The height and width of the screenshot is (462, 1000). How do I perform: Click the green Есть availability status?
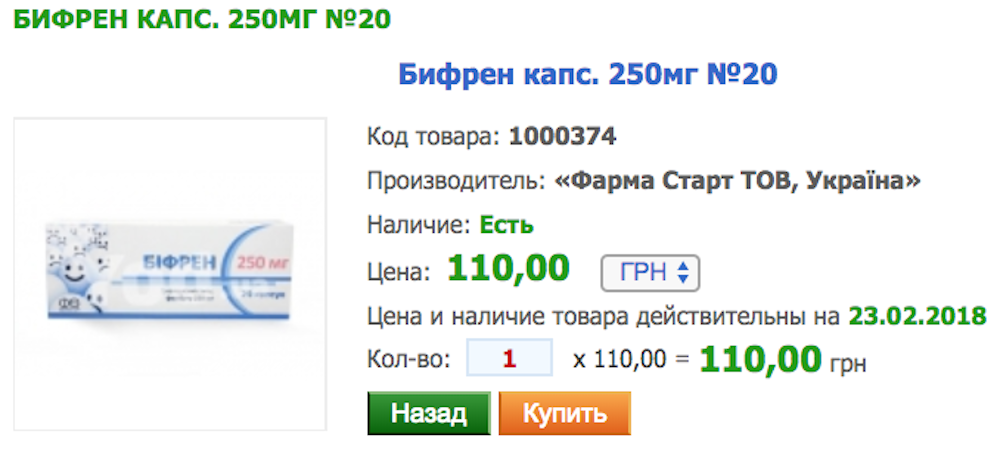pos(506,225)
